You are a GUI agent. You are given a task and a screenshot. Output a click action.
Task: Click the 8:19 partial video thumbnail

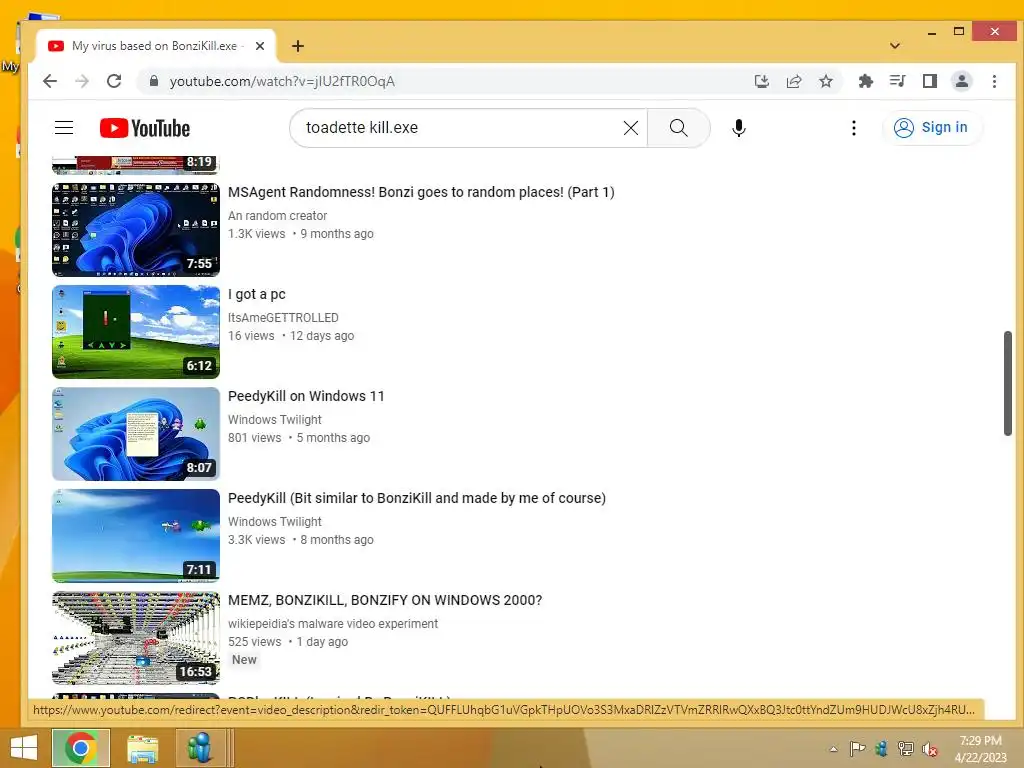(x=136, y=165)
